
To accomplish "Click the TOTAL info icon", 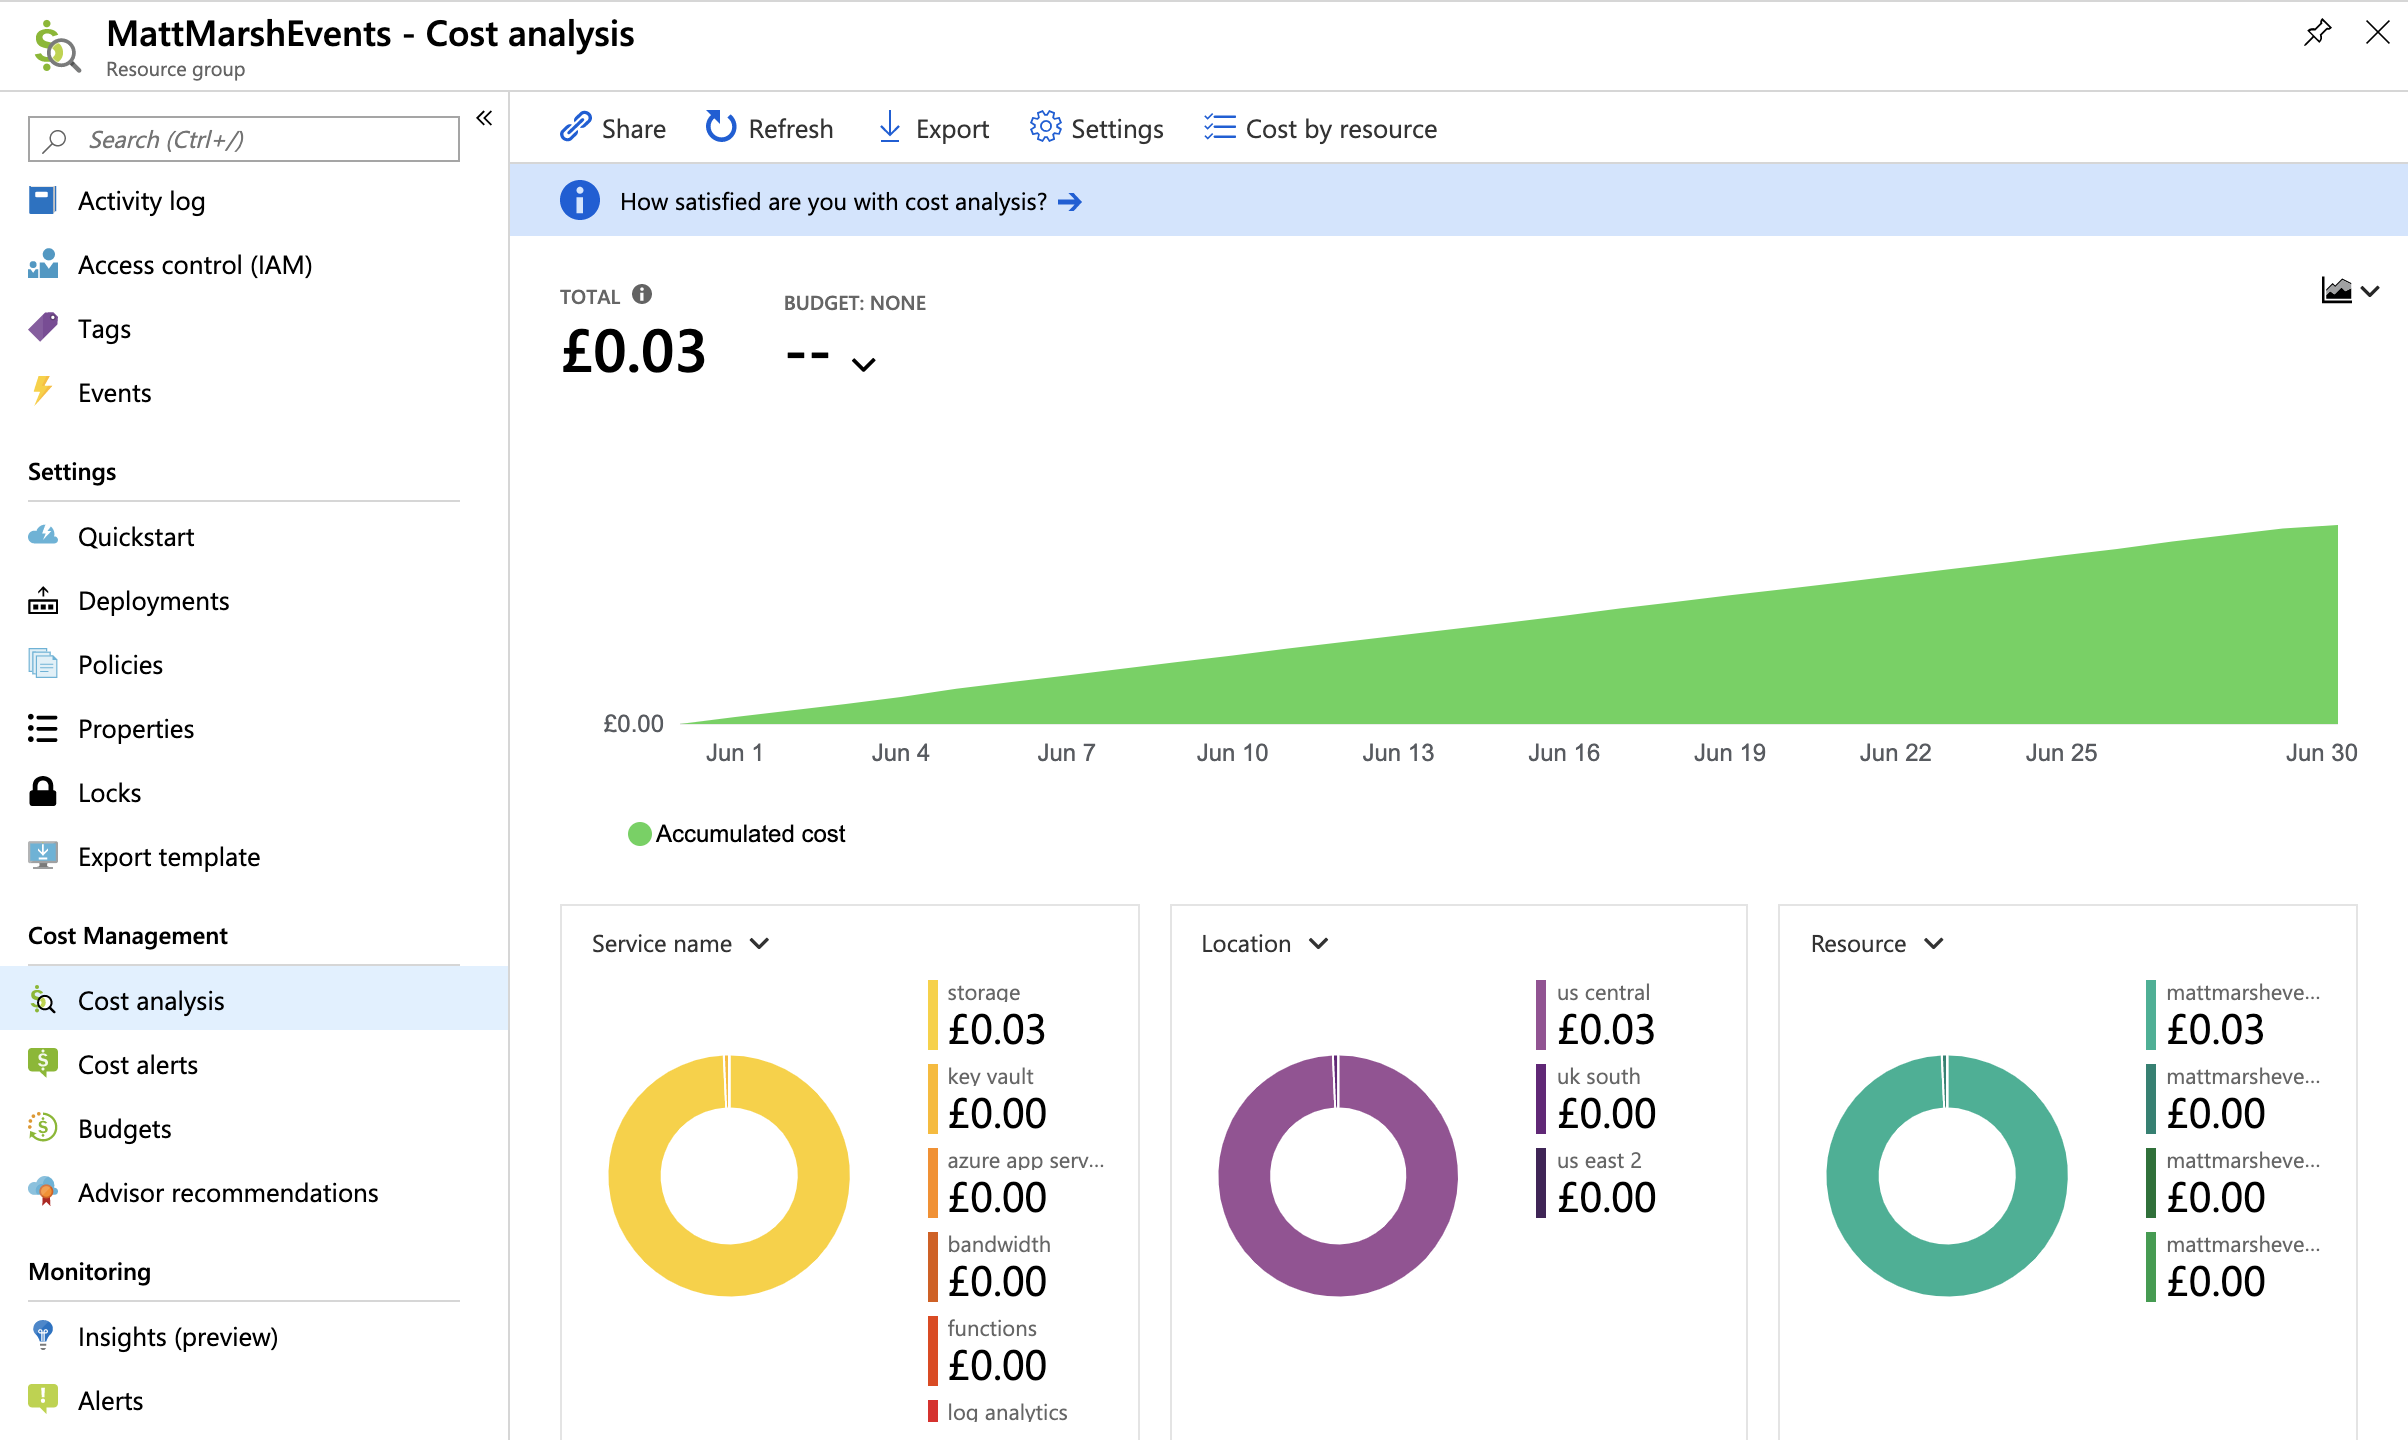I will pyautogui.click(x=642, y=294).
